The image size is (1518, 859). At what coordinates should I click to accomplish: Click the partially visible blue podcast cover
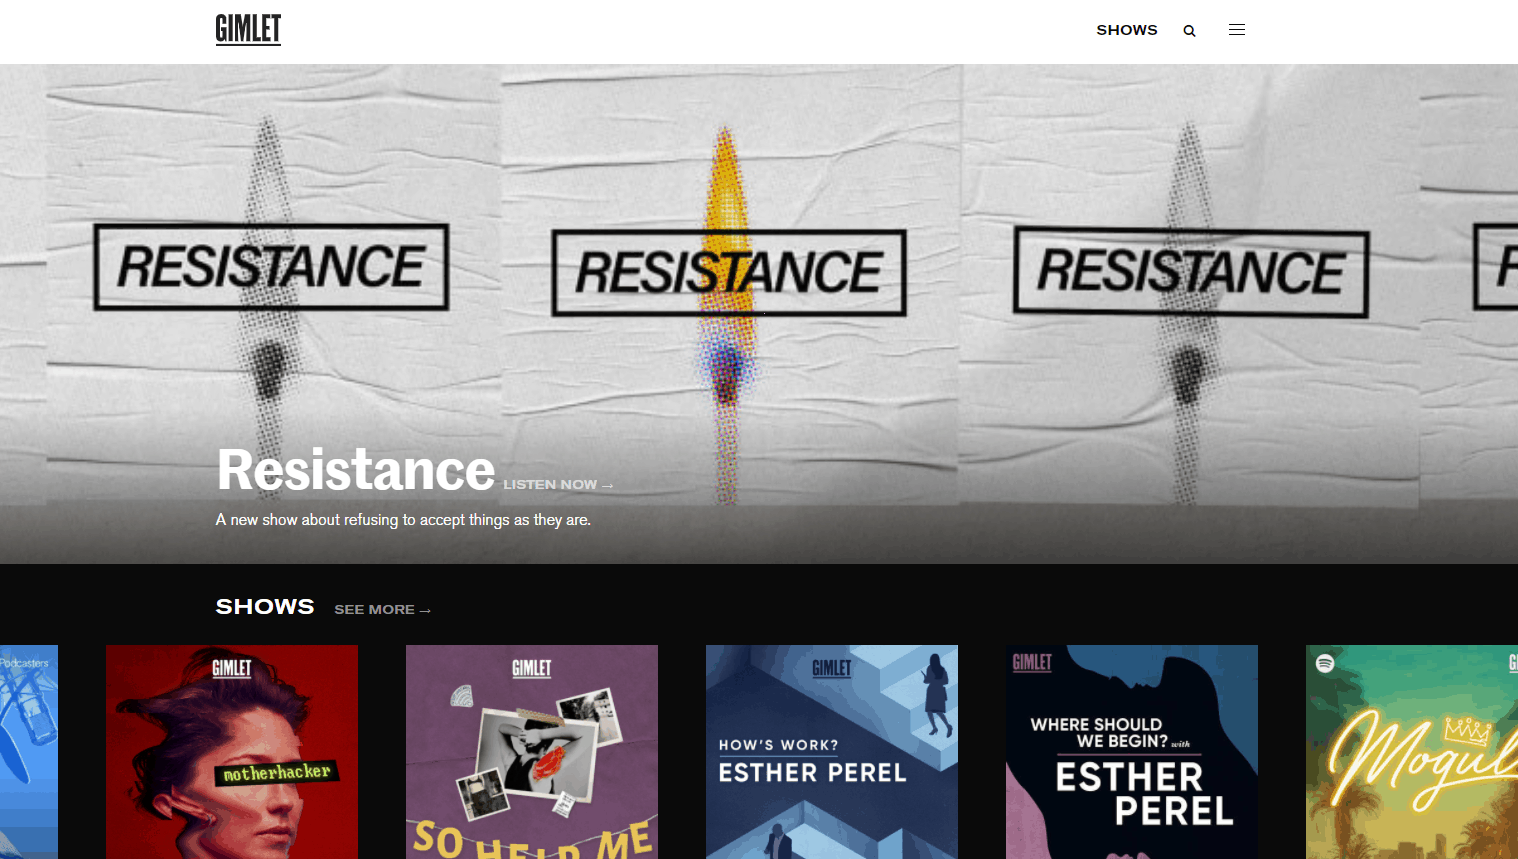coord(29,752)
